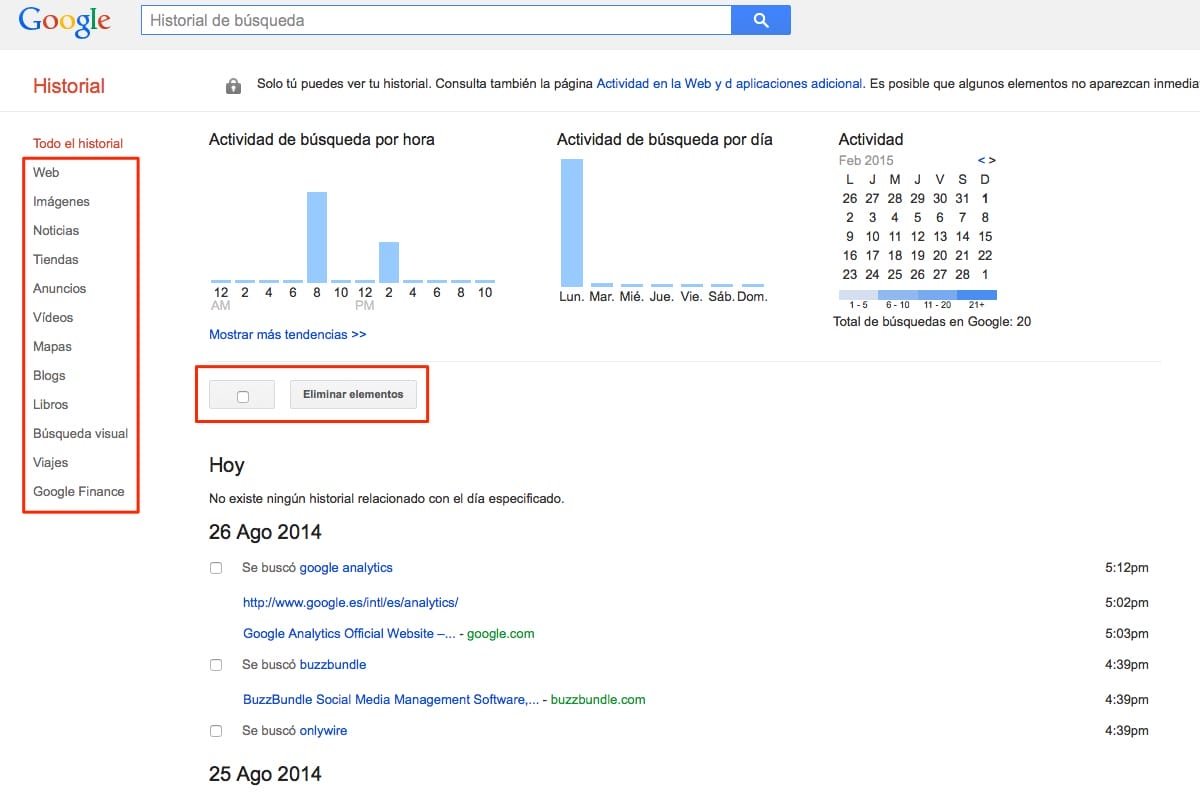This screenshot has width=1200, height=800.
Task: Click the Monday daily activity bar
Action: 571,222
